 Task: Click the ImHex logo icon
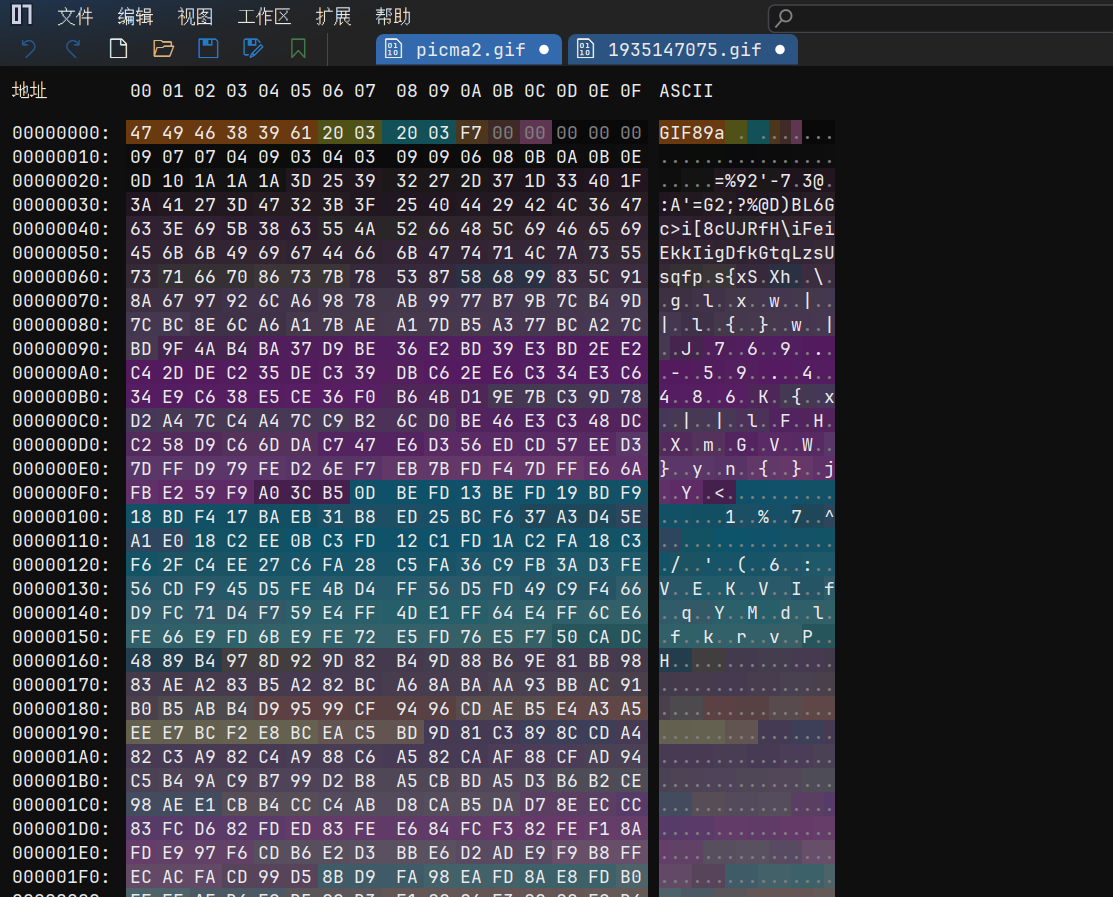click(21, 16)
